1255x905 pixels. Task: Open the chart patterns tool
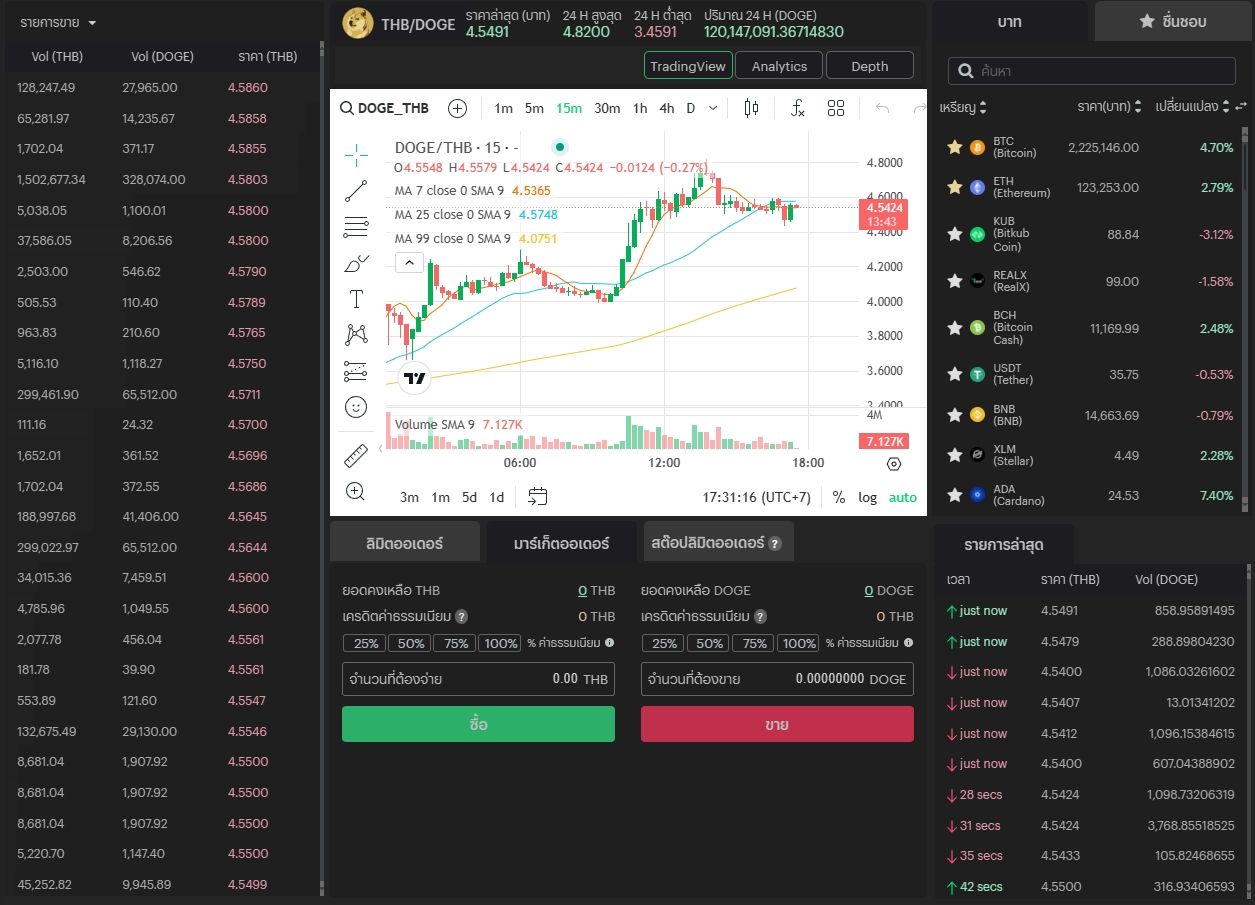[x=356, y=334]
